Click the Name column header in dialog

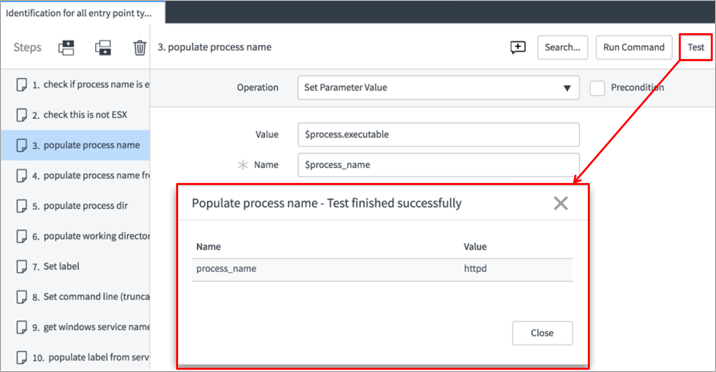click(208, 247)
